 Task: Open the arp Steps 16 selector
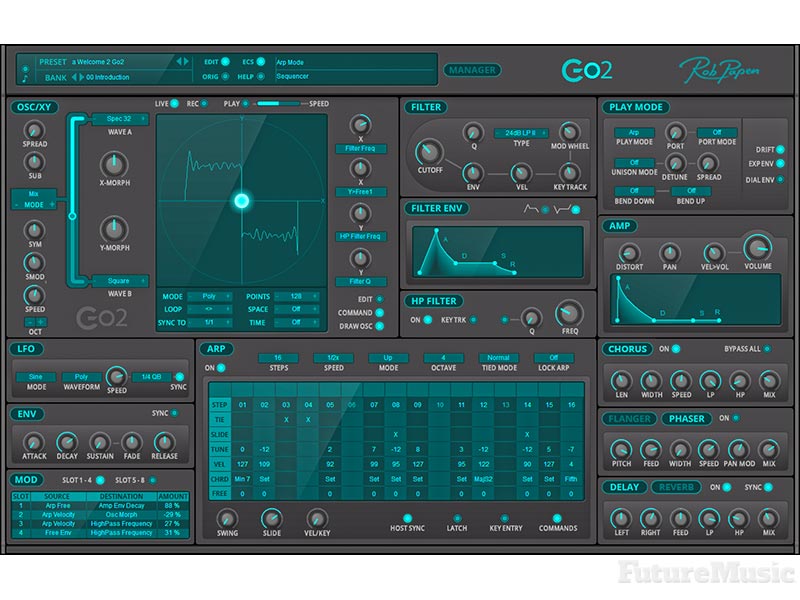[278, 358]
